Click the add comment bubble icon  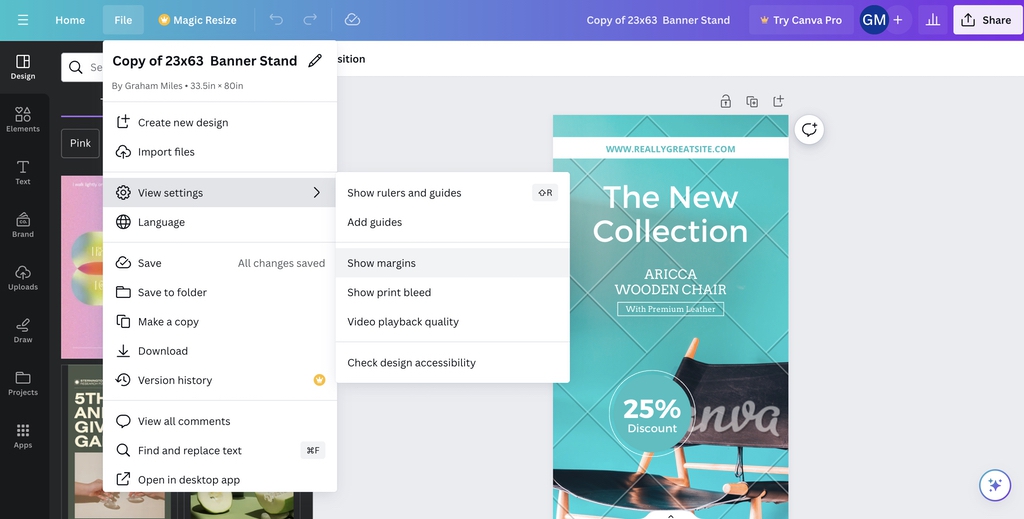[809, 129]
